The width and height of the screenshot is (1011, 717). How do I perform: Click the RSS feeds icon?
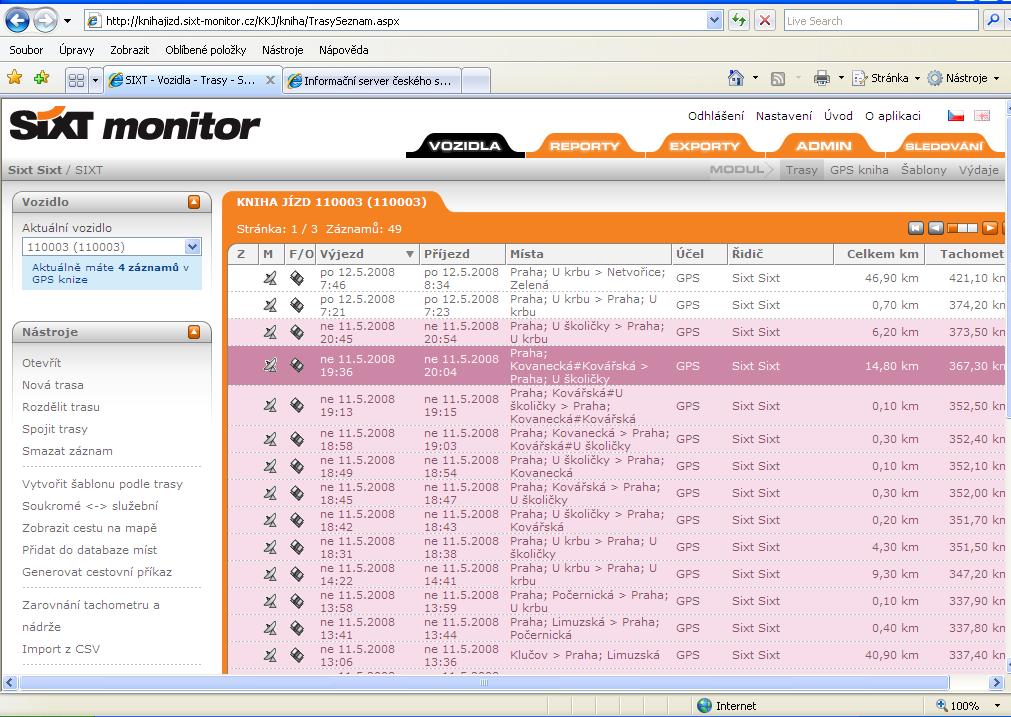click(778, 79)
